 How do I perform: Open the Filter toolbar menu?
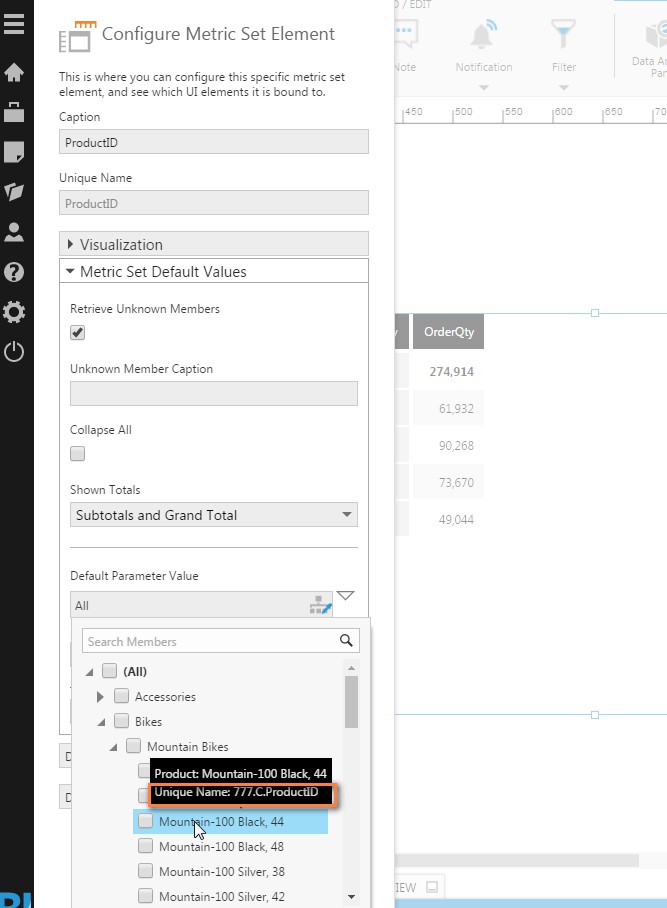564,50
